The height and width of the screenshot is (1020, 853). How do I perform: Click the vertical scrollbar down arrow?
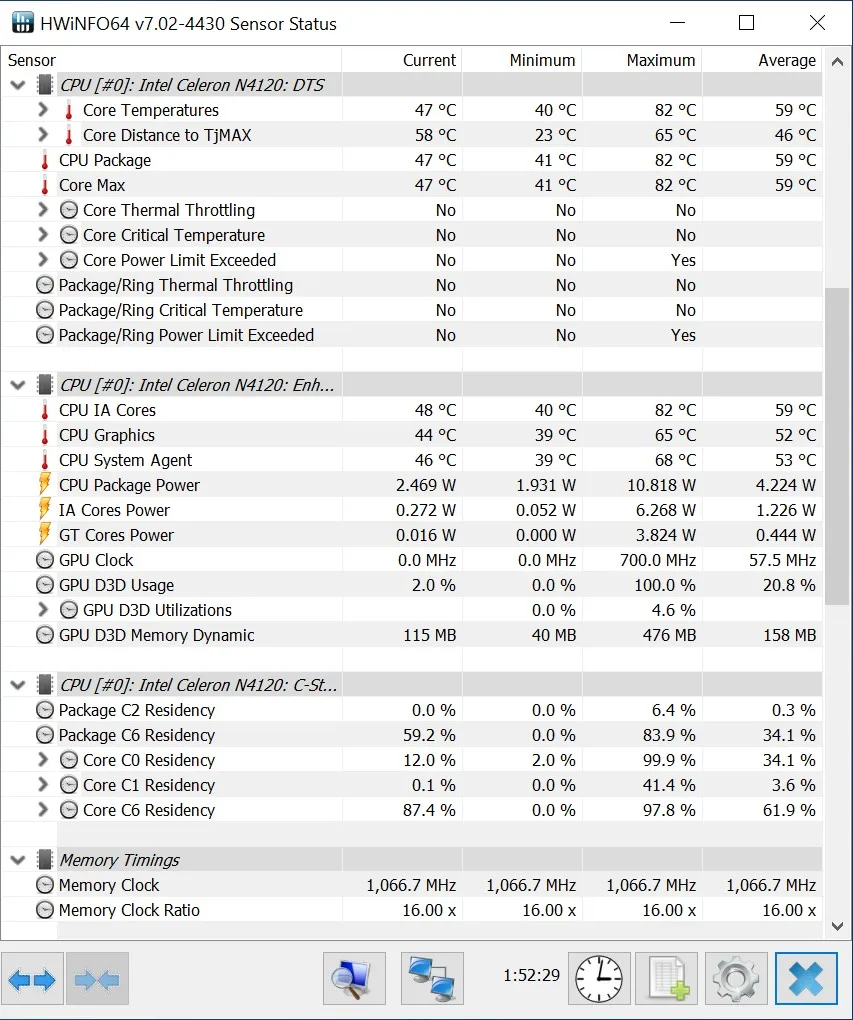(838, 927)
